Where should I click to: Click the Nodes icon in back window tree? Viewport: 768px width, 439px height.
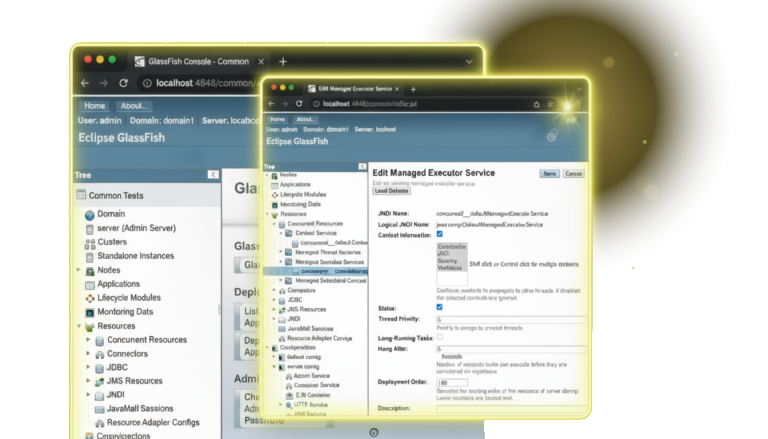click(90, 270)
